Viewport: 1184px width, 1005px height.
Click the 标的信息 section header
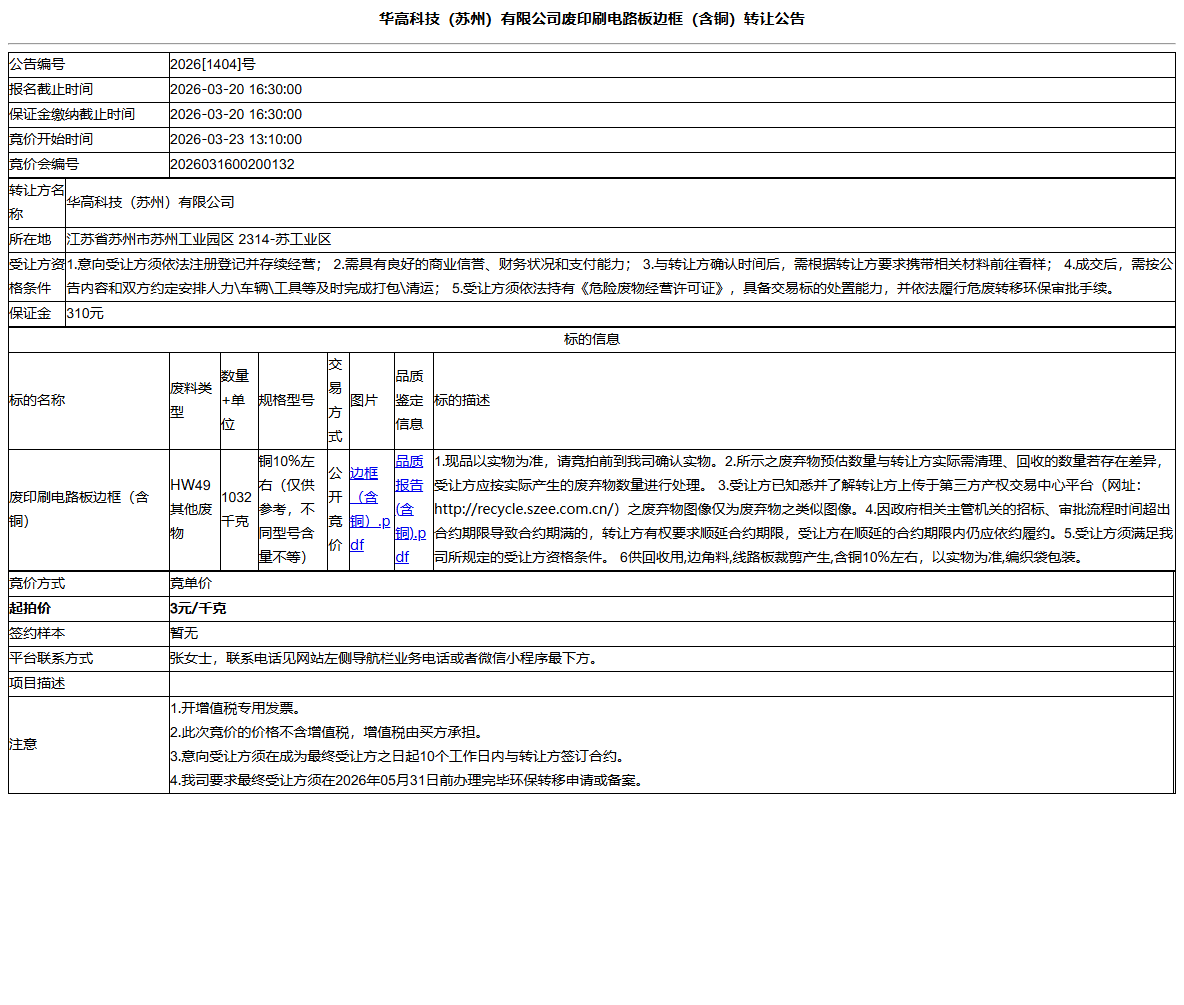[x=591, y=339]
